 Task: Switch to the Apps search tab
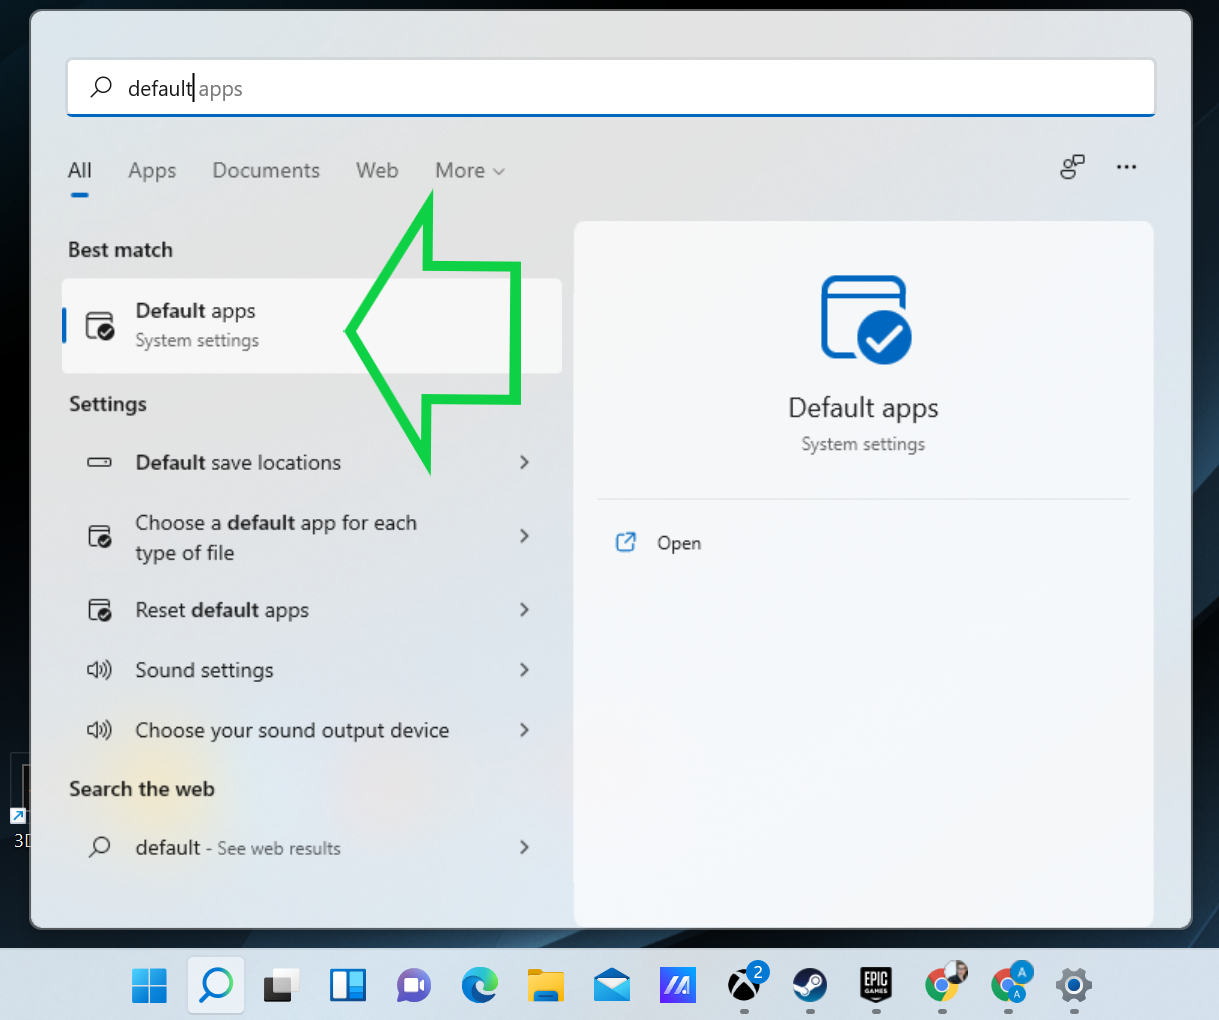pyautogui.click(x=152, y=171)
